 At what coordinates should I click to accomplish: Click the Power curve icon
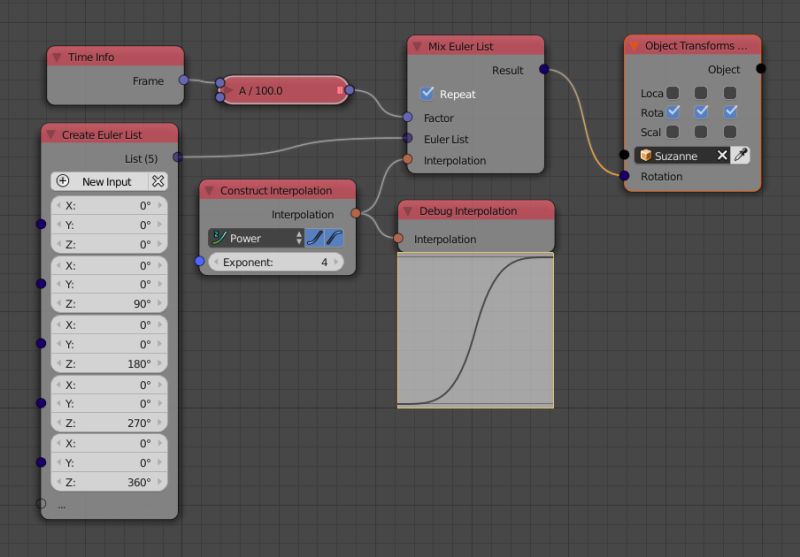(219, 238)
